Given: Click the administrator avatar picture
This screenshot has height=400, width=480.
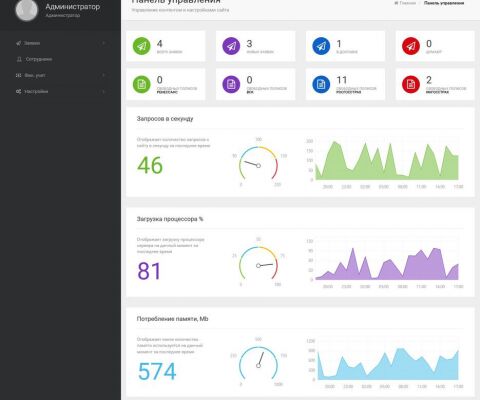Looking at the screenshot, I should [x=27, y=9].
